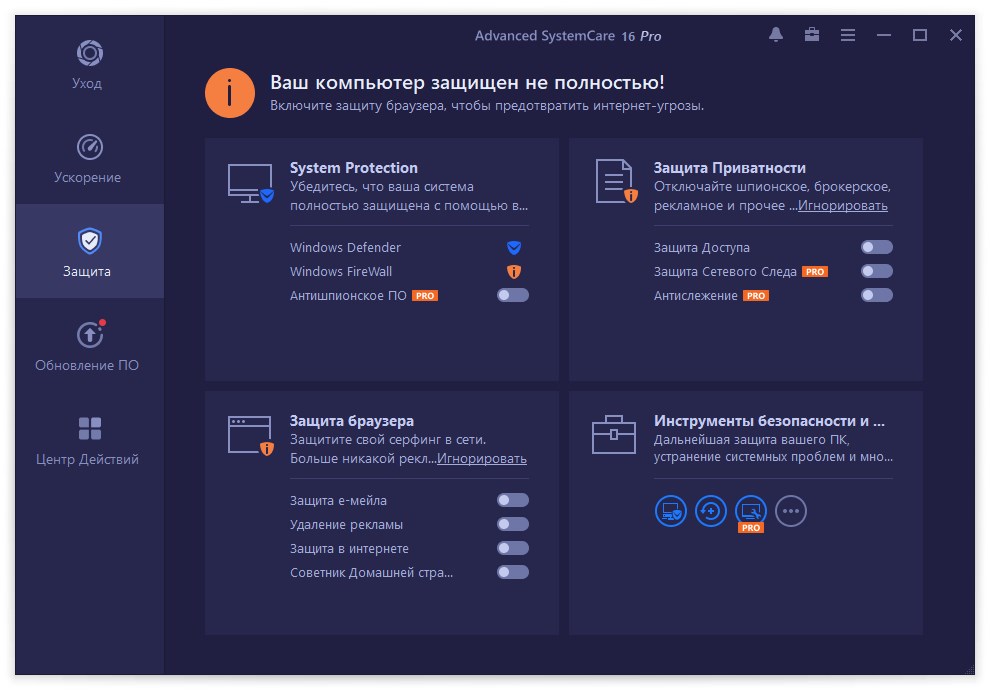Select the Защита tab label
Image resolution: width=990 pixels, height=690 pixels.
click(87, 271)
